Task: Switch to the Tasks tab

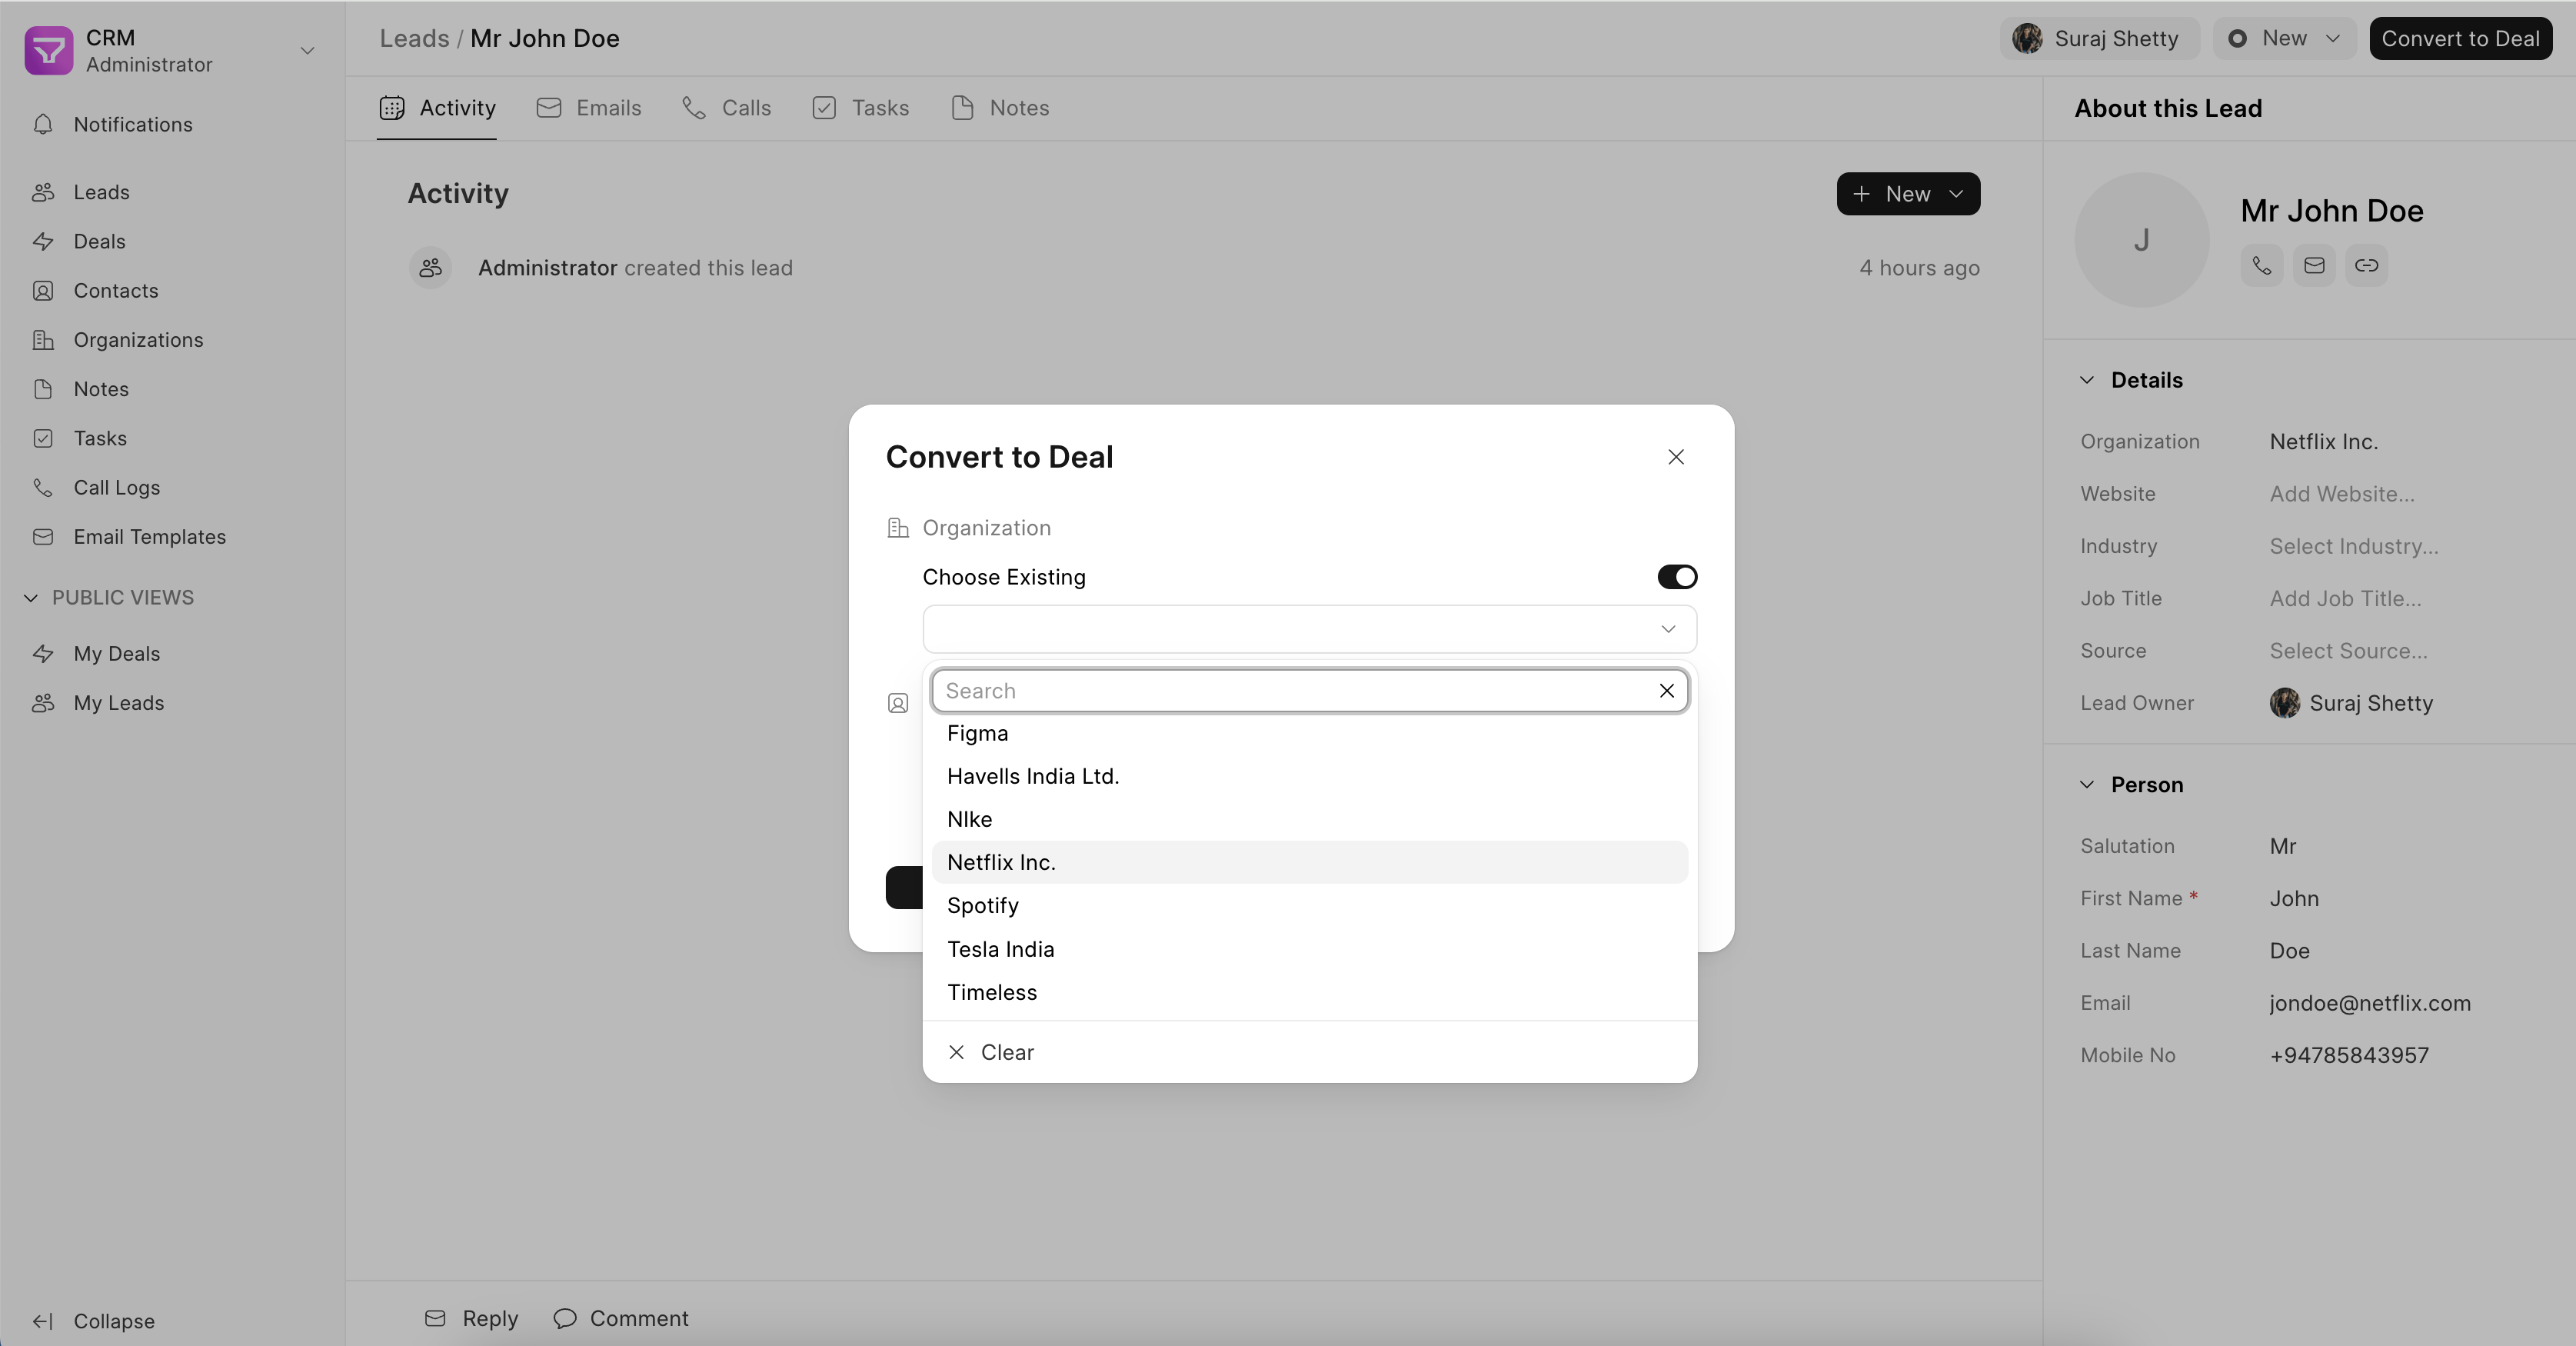Action: pyautogui.click(x=860, y=108)
